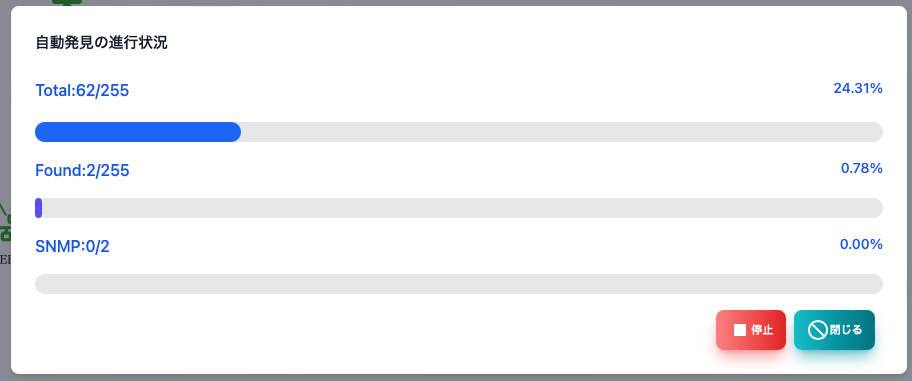Click the white square stop icon
The width and height of the screenshot is (912, 381).
739,330
